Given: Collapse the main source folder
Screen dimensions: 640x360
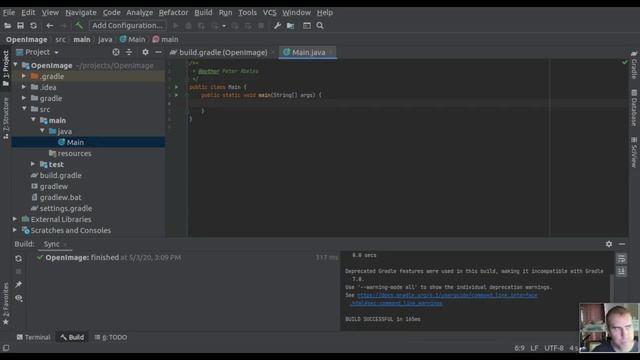Looking at the screenshot, I should coord(33,120).
